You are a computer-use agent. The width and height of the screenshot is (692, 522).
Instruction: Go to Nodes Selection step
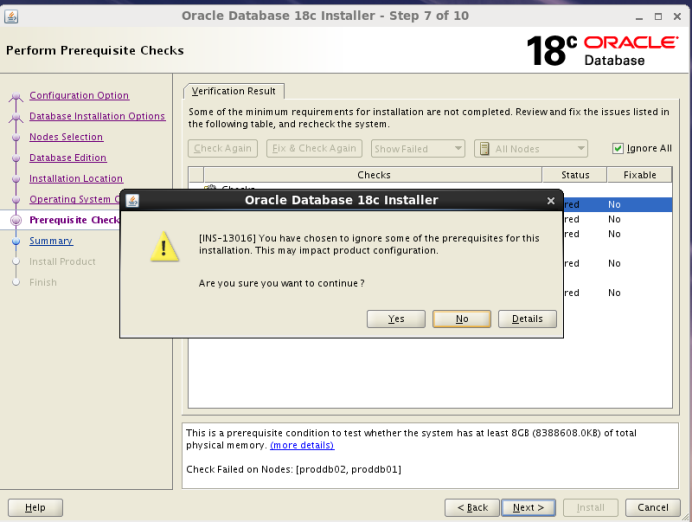click(x=66, y=137)
